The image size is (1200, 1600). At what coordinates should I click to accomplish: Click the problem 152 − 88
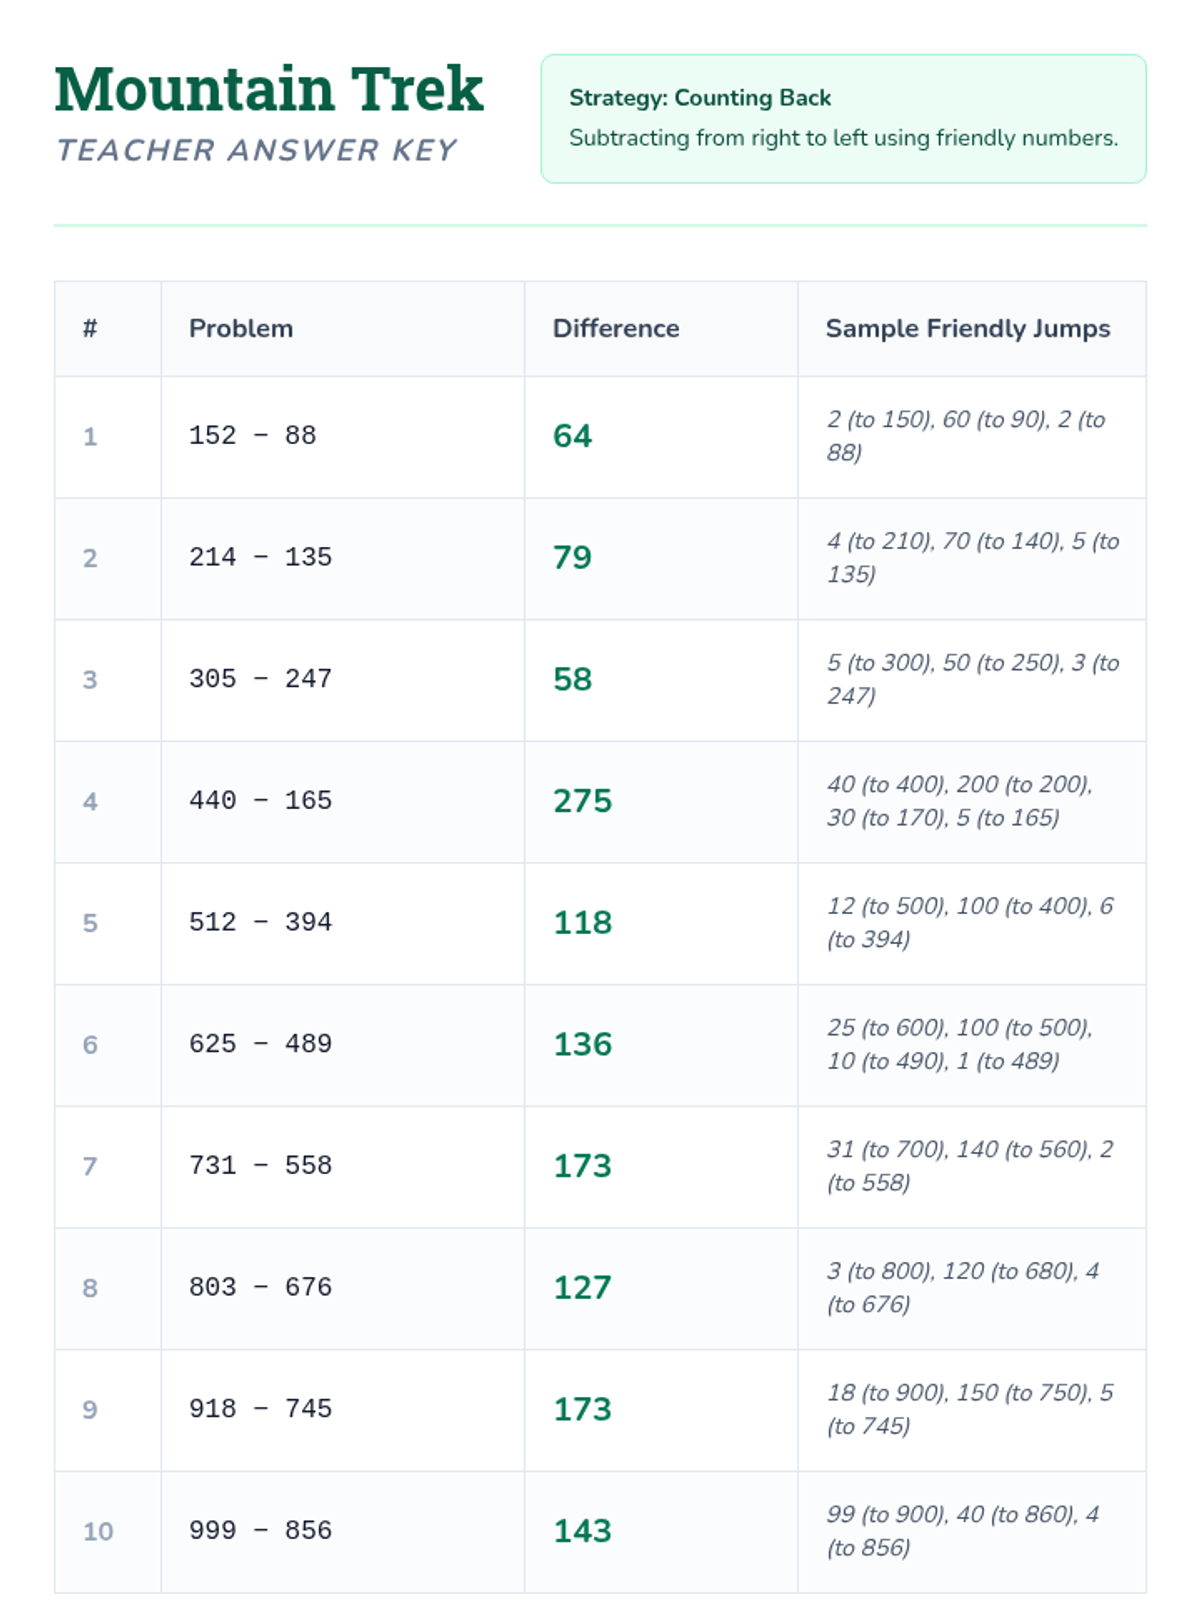pyautogui.click(x=253, y=436)
